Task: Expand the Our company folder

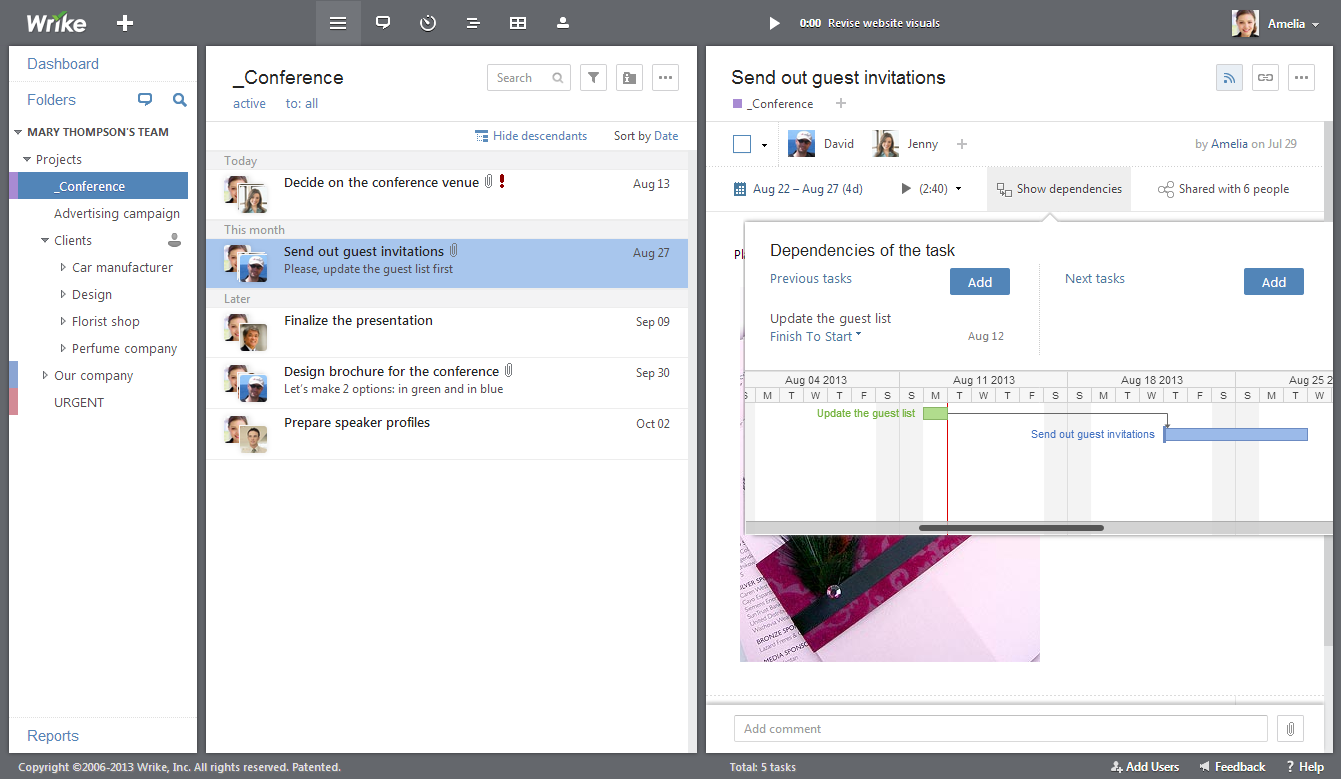Action: point(45,376)
